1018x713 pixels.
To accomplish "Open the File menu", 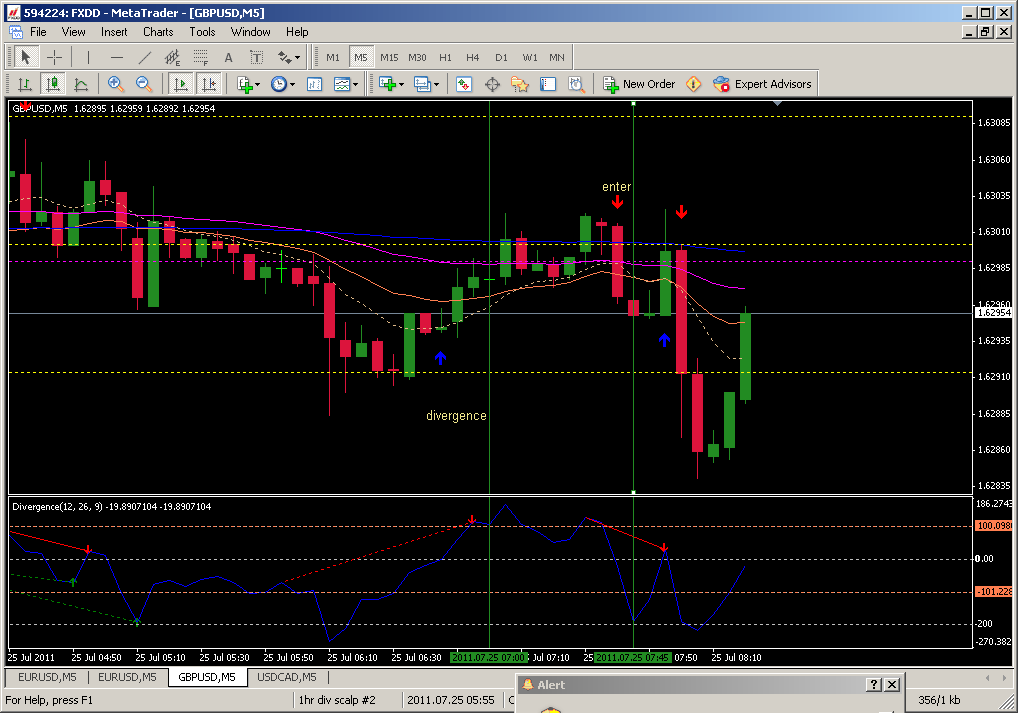I will point(38,32).
